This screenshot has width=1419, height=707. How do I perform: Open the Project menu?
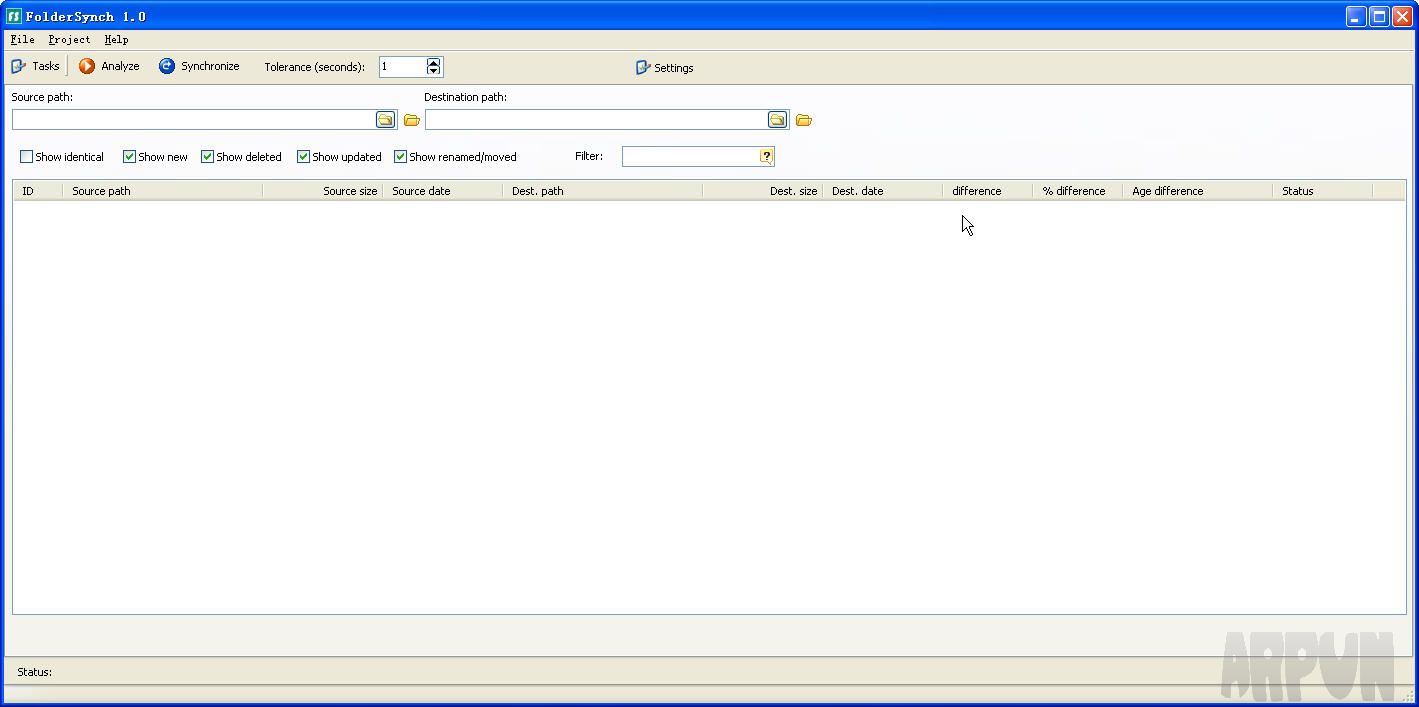point(69,40)
